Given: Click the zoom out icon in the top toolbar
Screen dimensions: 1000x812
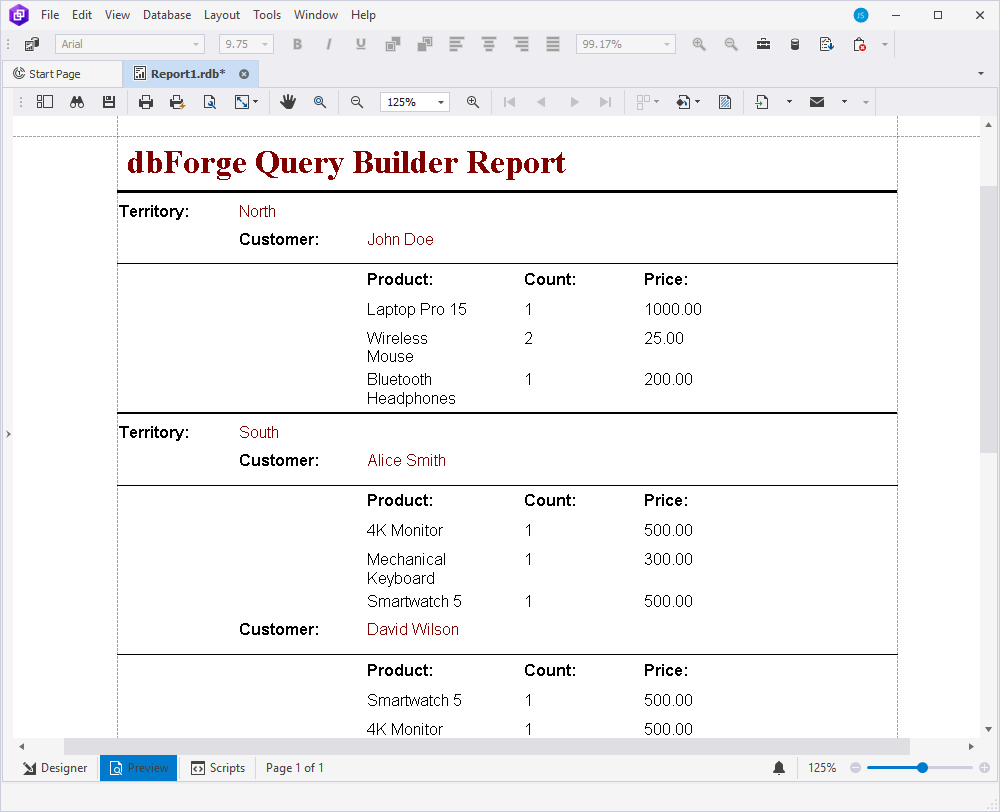Looking at the screenshot, I should pyautogui.click(x=731, y=44).
